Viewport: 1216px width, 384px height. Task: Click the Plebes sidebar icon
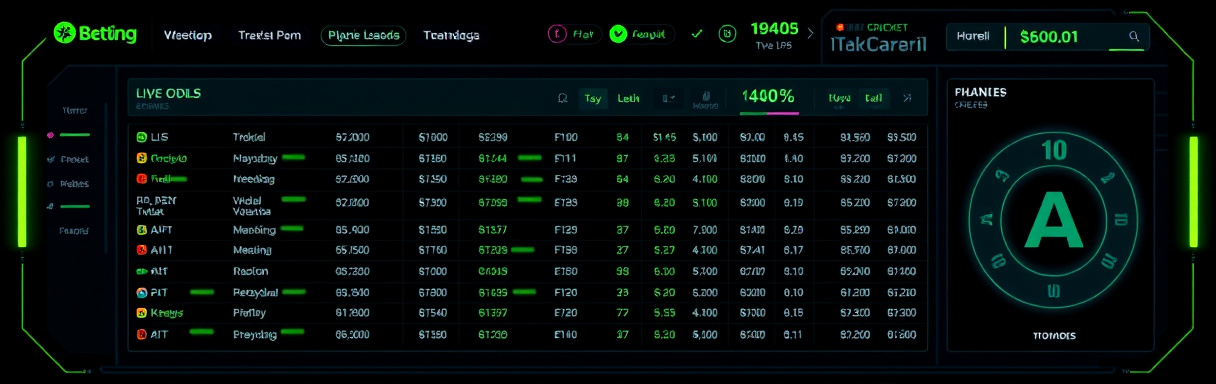50,184
